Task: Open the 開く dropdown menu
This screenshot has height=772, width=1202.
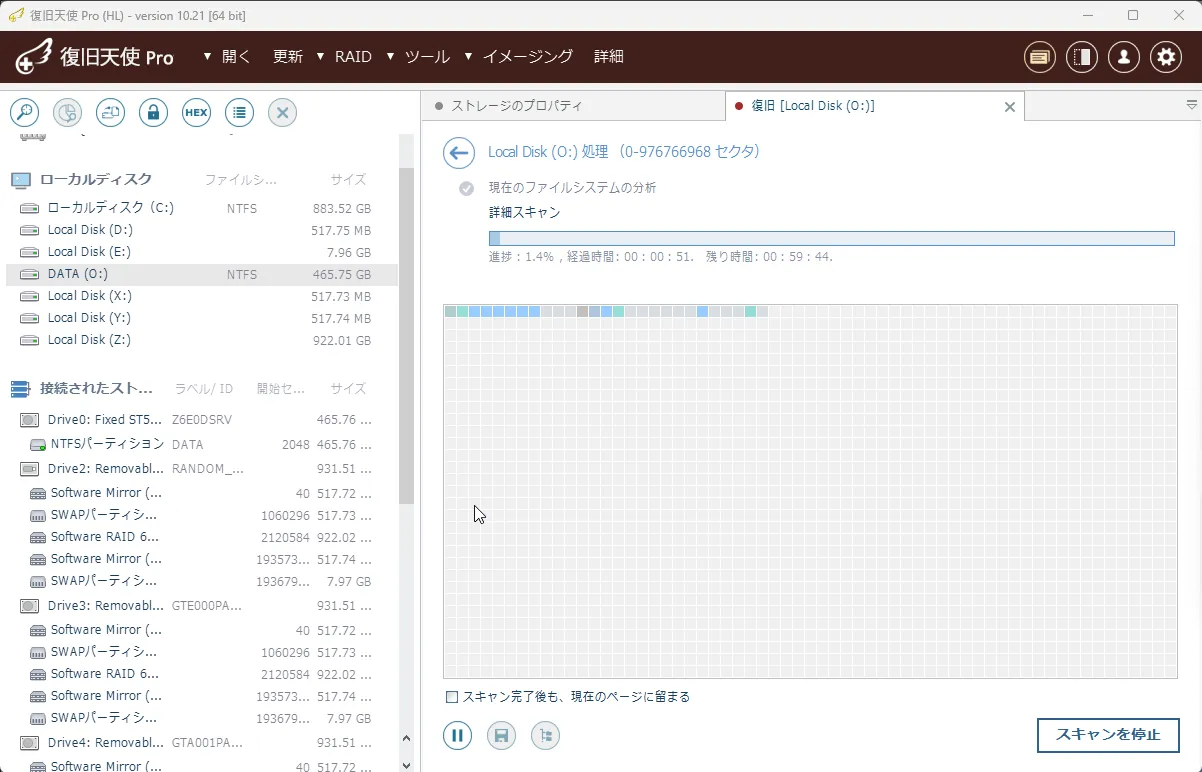Action: 227,57
